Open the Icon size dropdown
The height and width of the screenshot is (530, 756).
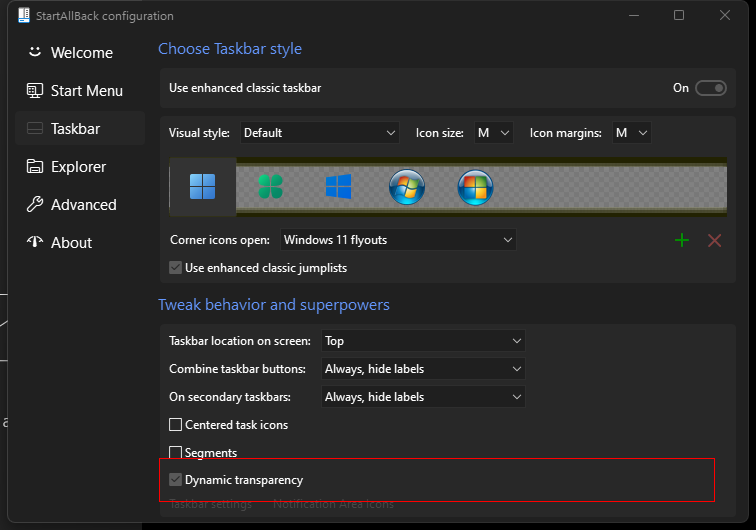(493, 133)
